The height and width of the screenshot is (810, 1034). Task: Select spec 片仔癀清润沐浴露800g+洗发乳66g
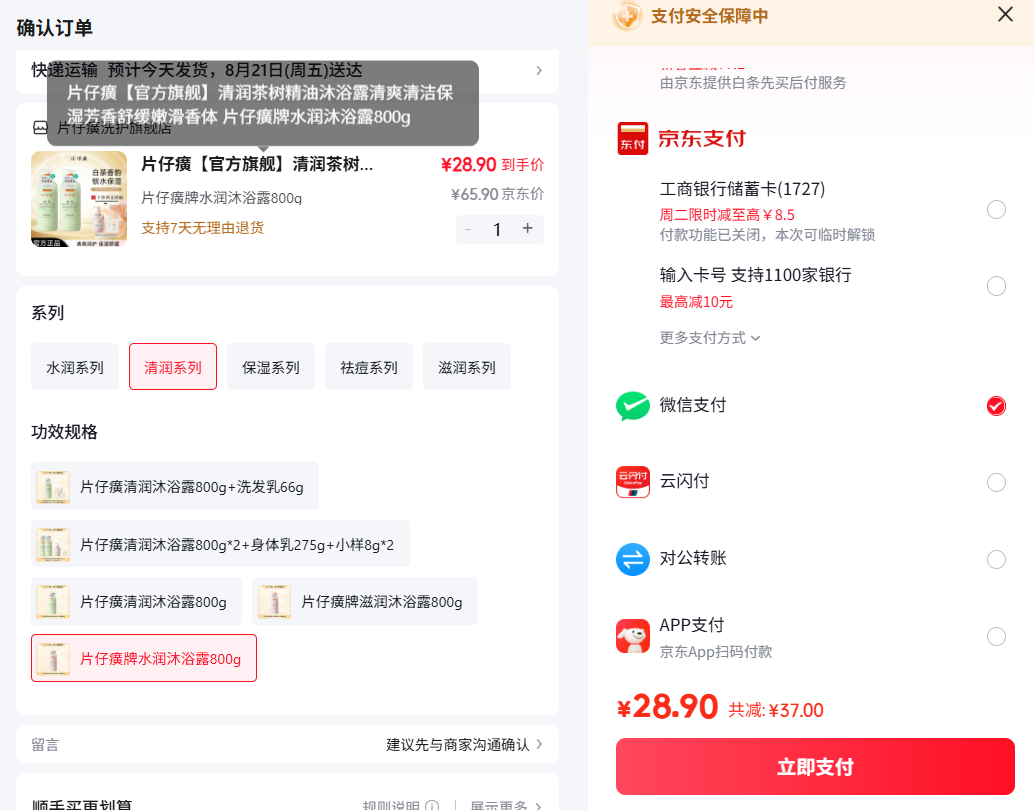175,487
